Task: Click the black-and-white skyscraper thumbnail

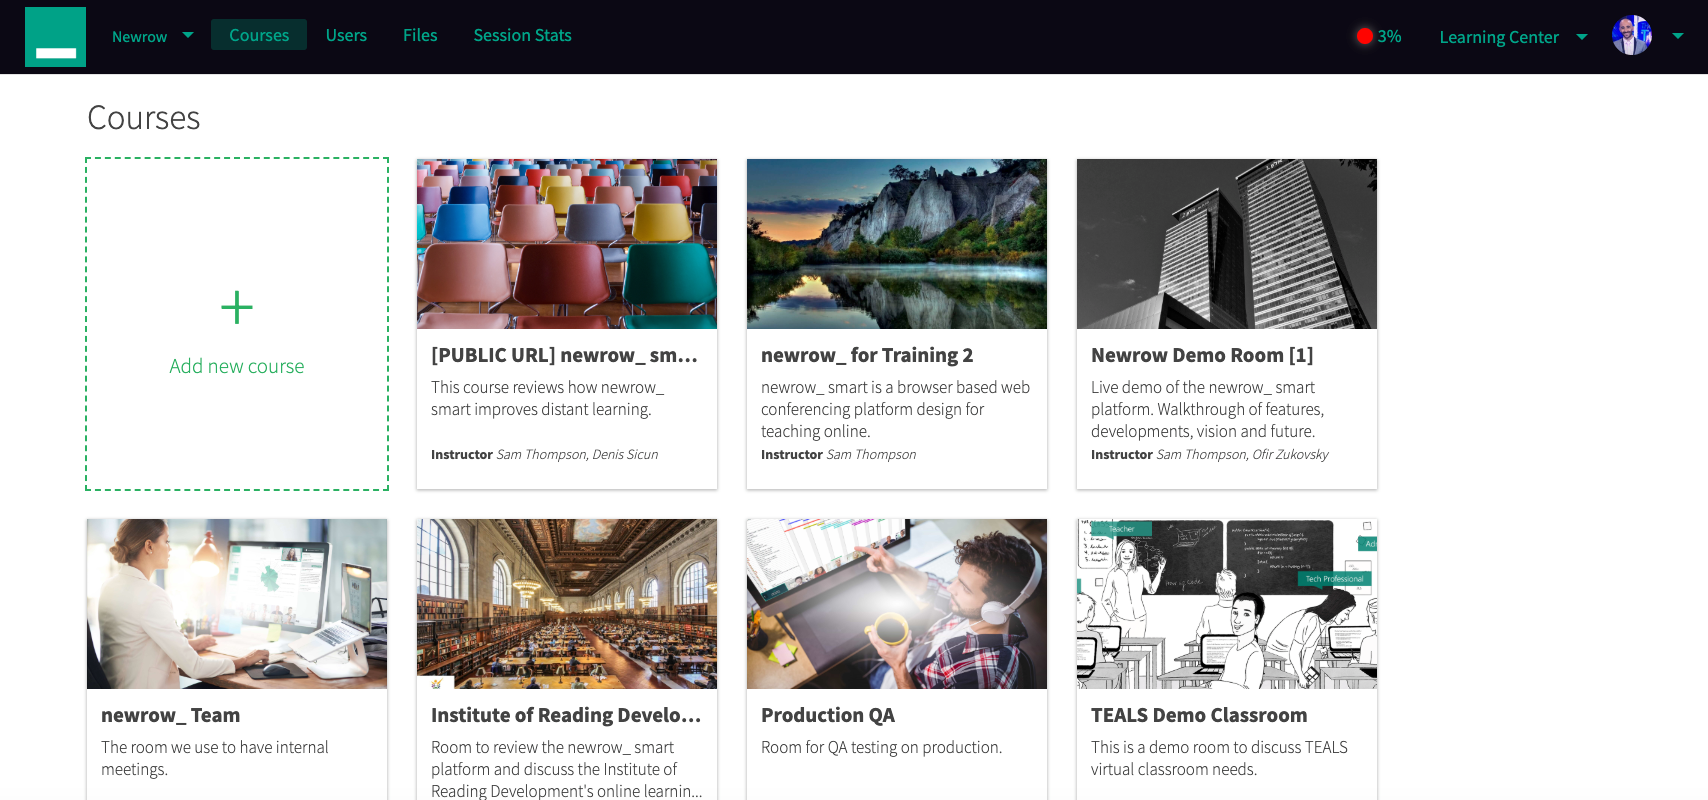Action: tap(1227, 244)
